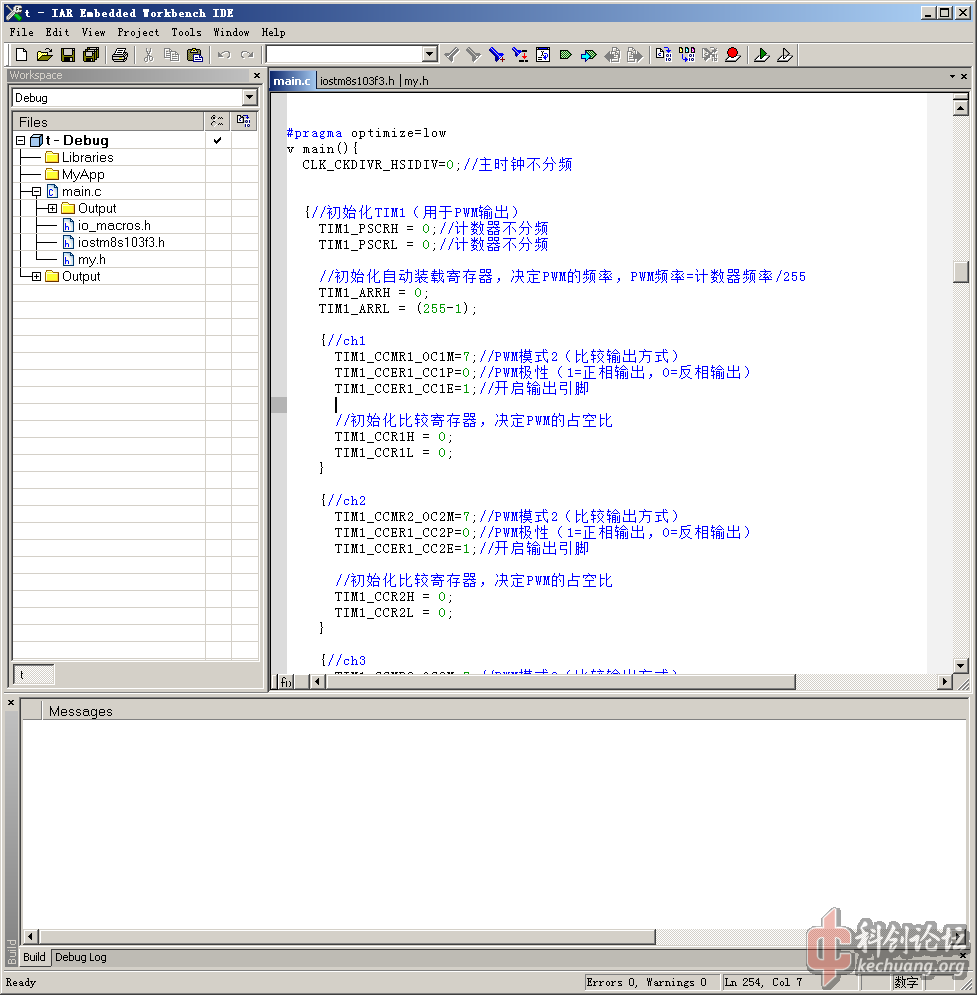The image size is (977, 995).
Task: Click the Save All icon
Action: point(91,55)
